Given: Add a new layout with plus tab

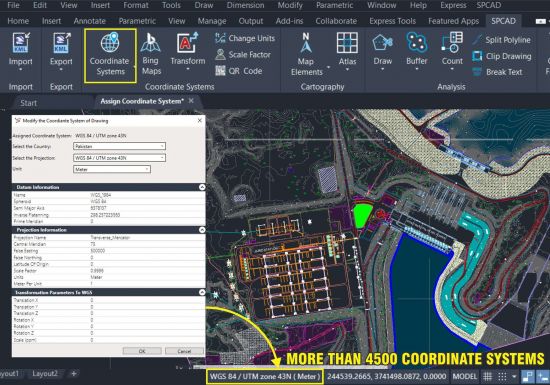Looking at the screenshot, I should click(74, 373).
